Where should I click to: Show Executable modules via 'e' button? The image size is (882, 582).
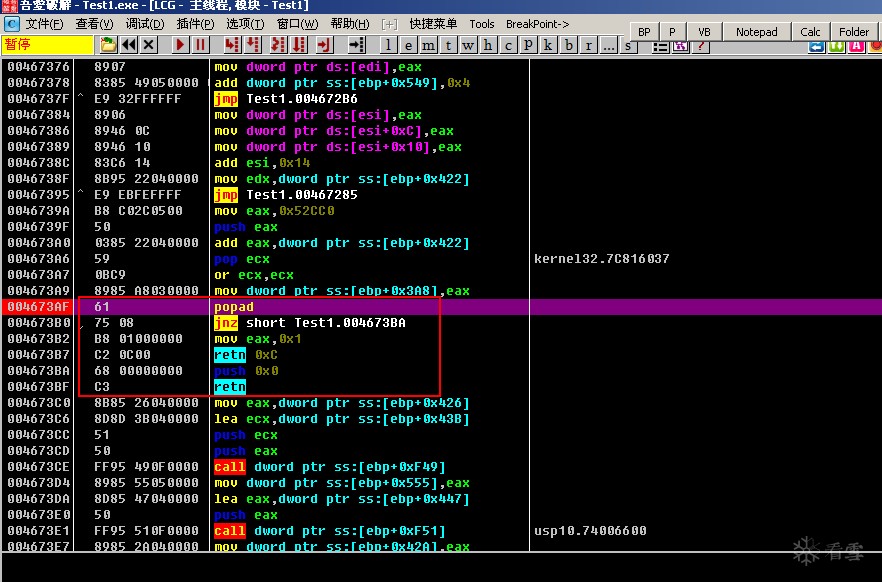(x=408, y=45)
